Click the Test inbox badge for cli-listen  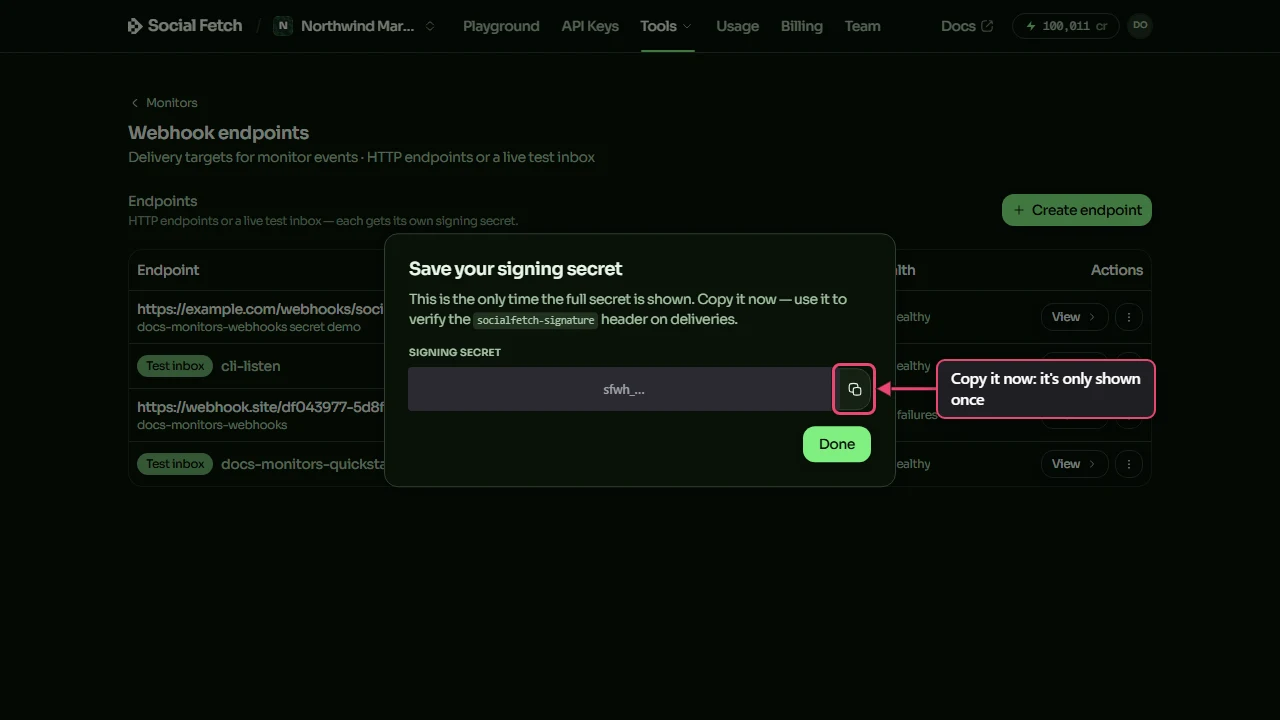pos(175,366)
